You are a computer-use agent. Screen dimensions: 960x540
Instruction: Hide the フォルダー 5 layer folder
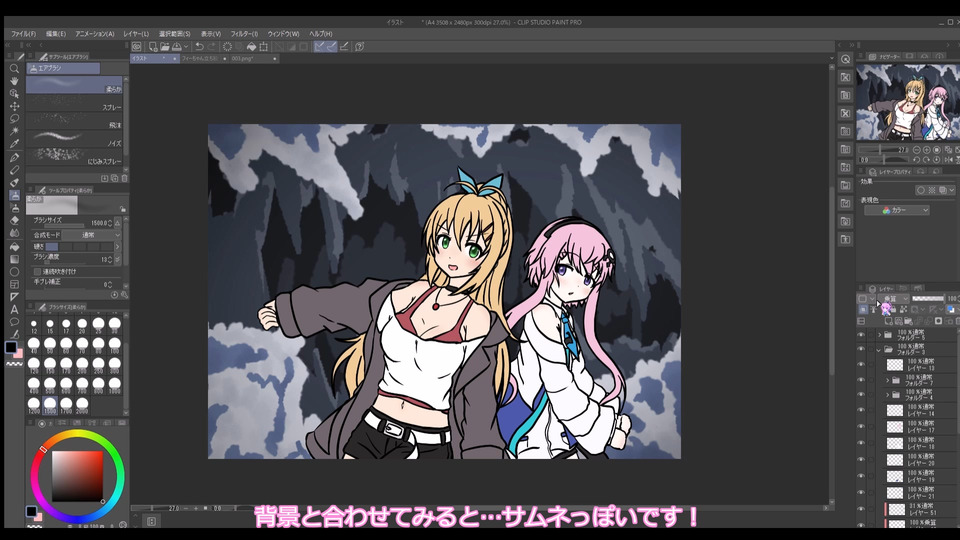[861, 335]
